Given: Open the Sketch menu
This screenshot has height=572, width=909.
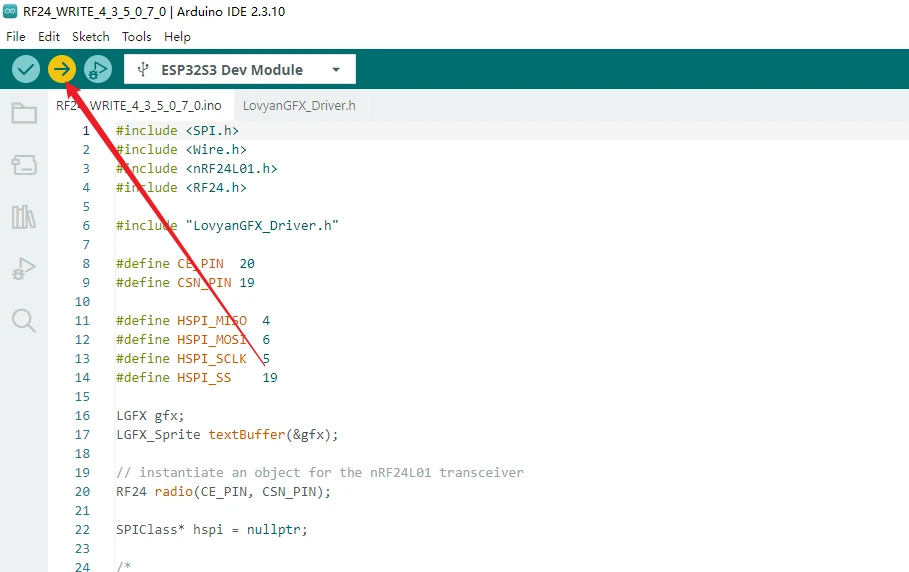Looking at the screenshot, I should (90, 37).
